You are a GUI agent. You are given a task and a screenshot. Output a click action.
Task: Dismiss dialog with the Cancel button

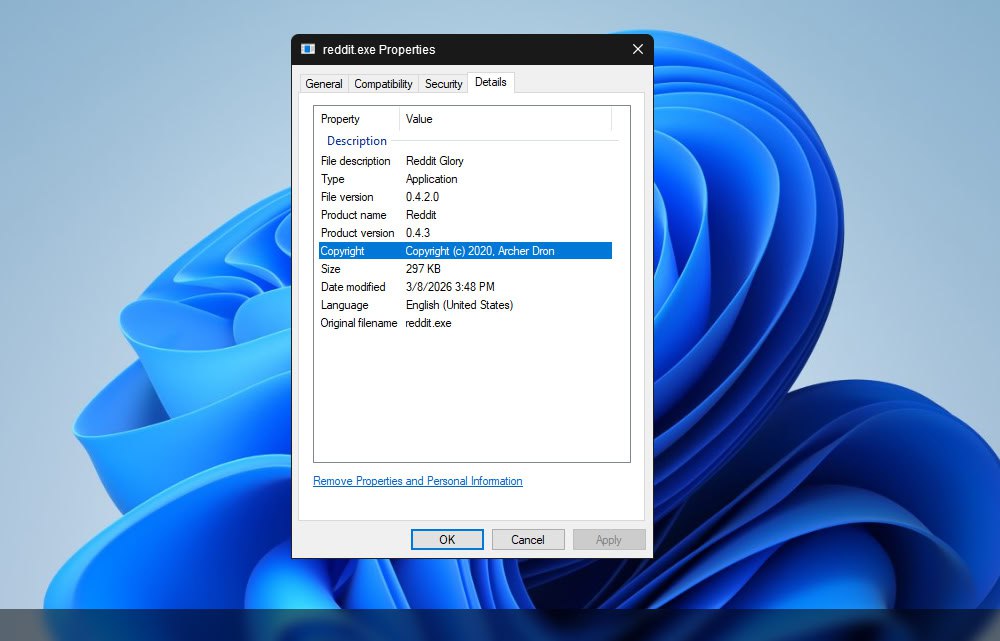click(528, 540)
